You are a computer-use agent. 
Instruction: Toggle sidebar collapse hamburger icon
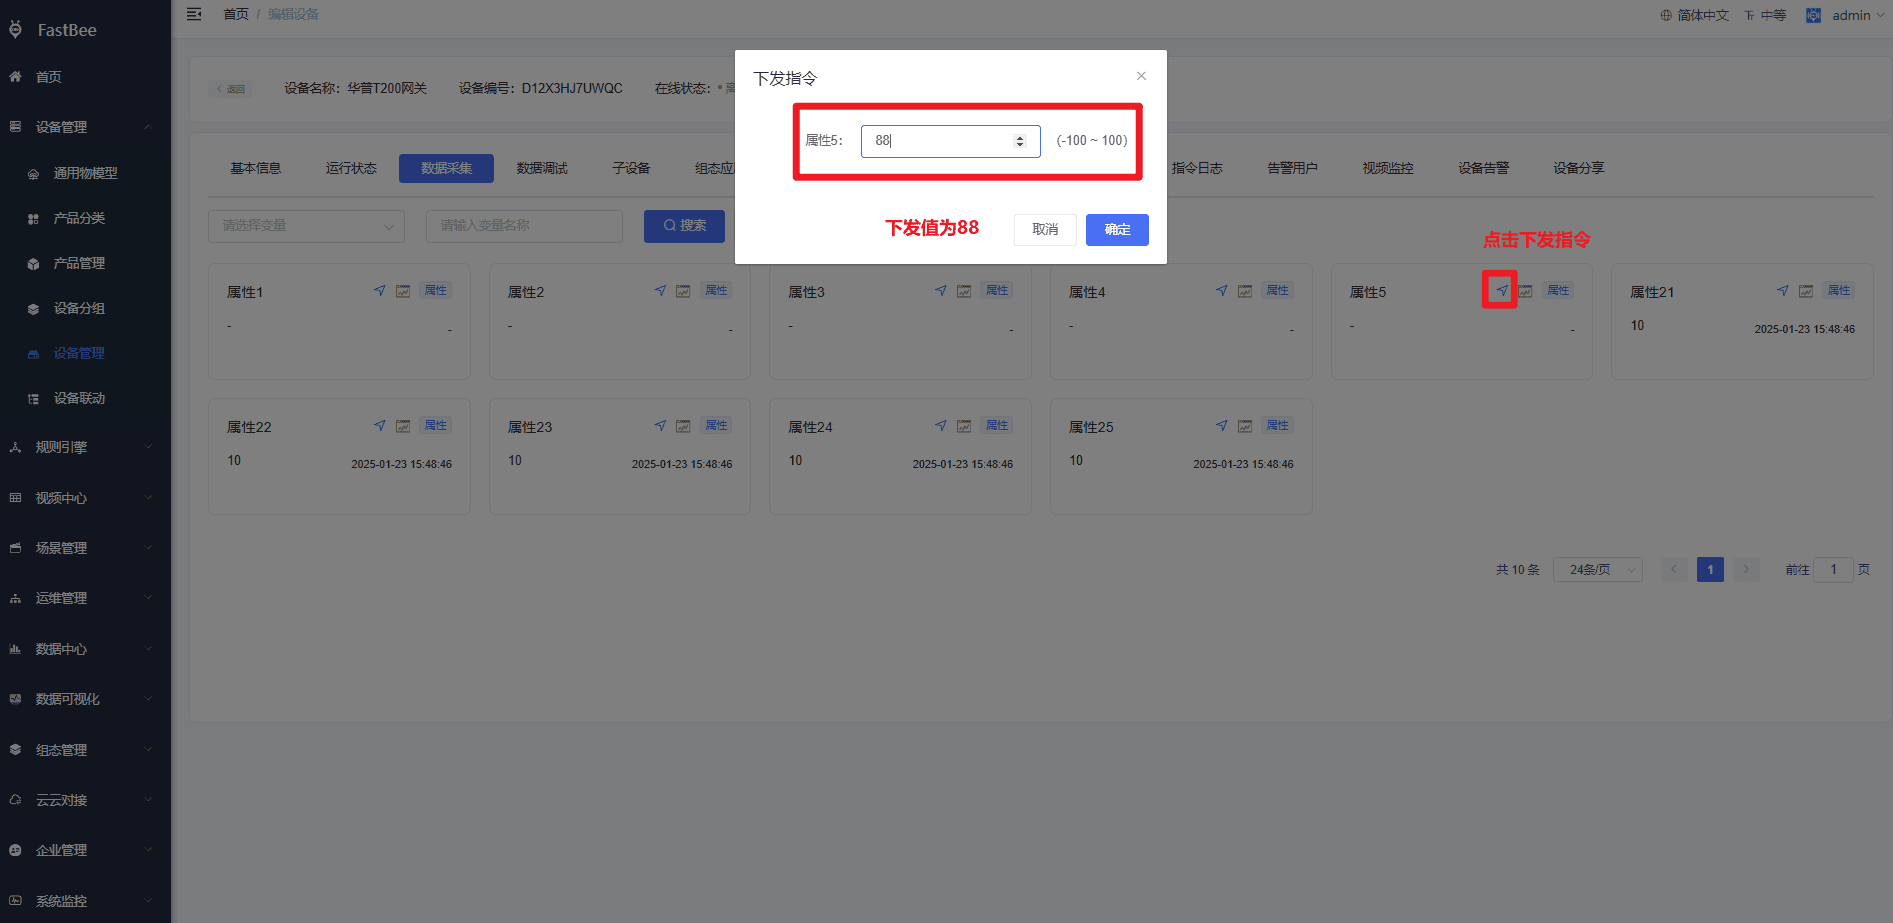(194, 14)
